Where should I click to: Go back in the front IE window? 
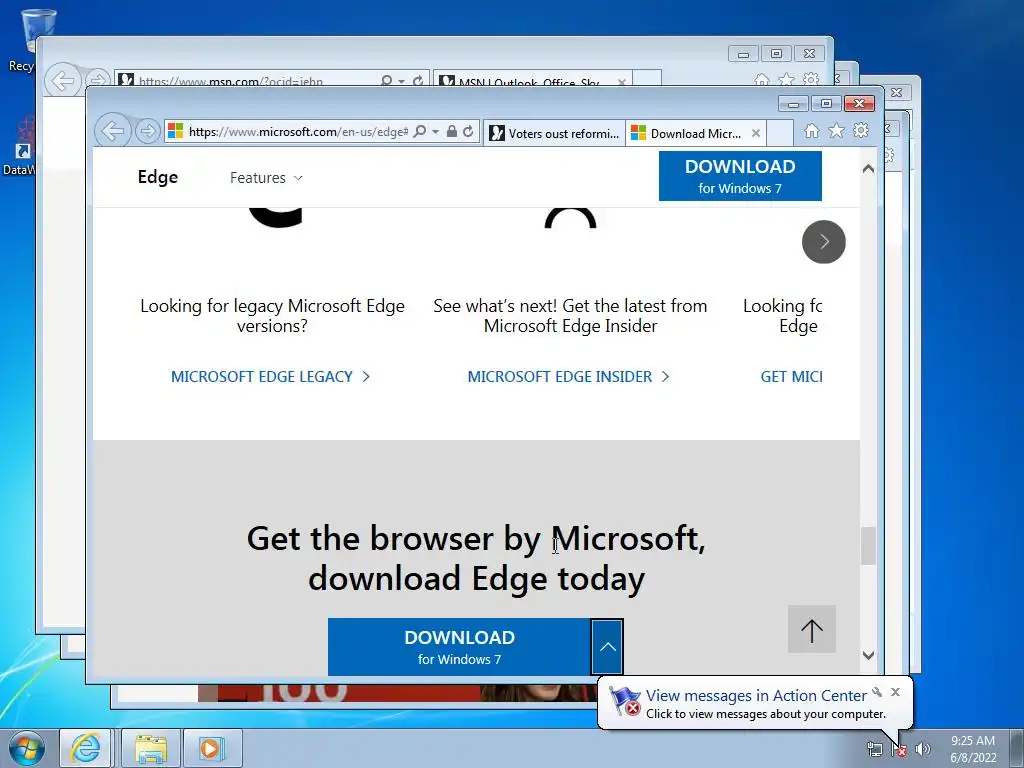coord(112,131)
